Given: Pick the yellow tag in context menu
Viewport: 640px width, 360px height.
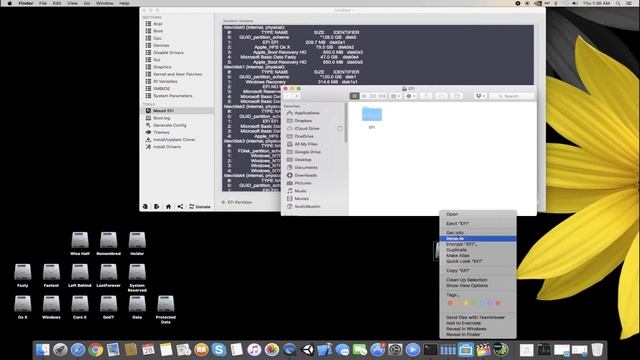Looking at the screenshot, I should 466,303.
